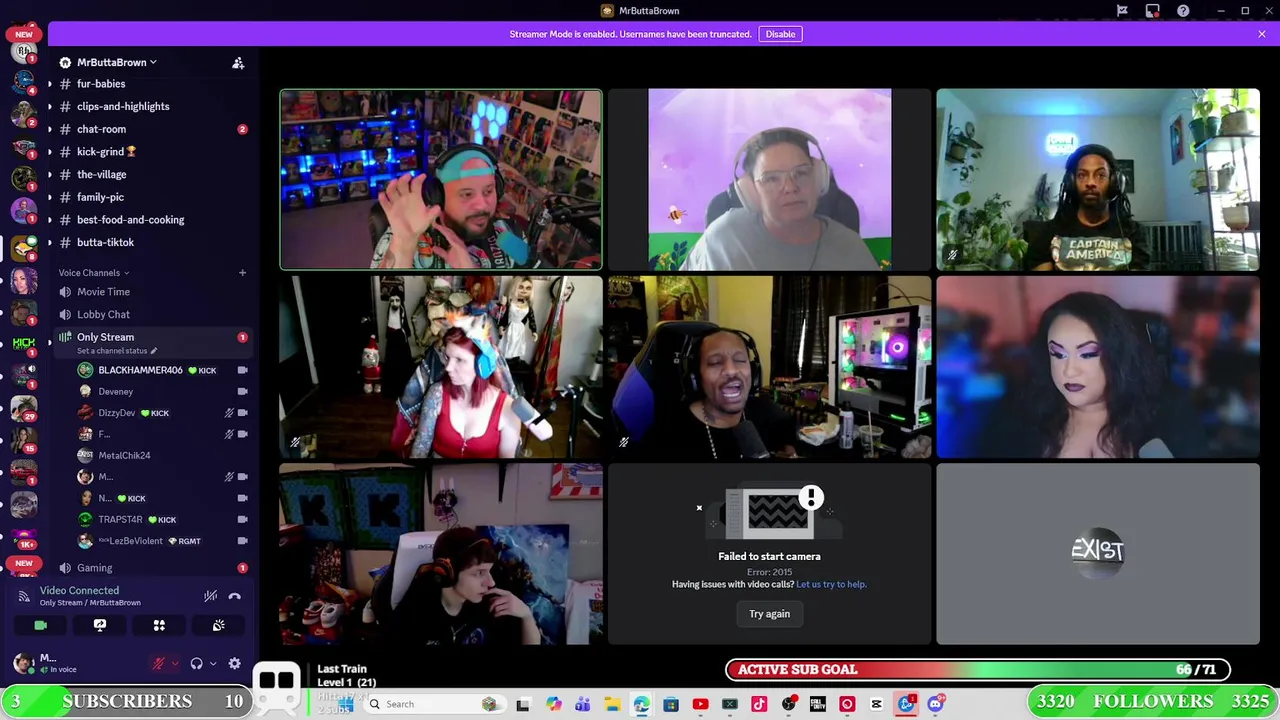1280x720 pixels.
Task: Unmute the microphone
Action: pyautogui.click(x=158, y=663)
